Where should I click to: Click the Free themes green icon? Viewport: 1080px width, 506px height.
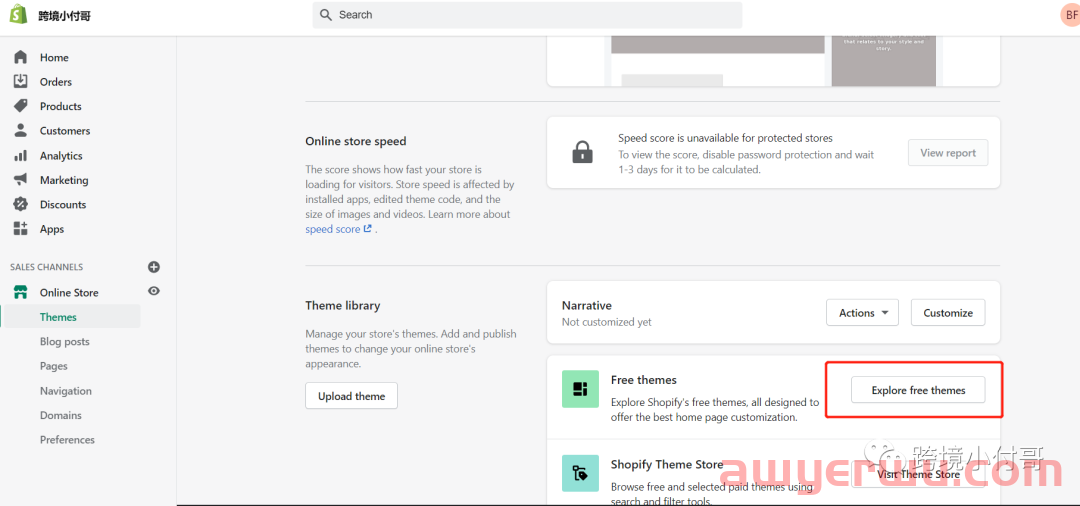click(x=580, y=389)
